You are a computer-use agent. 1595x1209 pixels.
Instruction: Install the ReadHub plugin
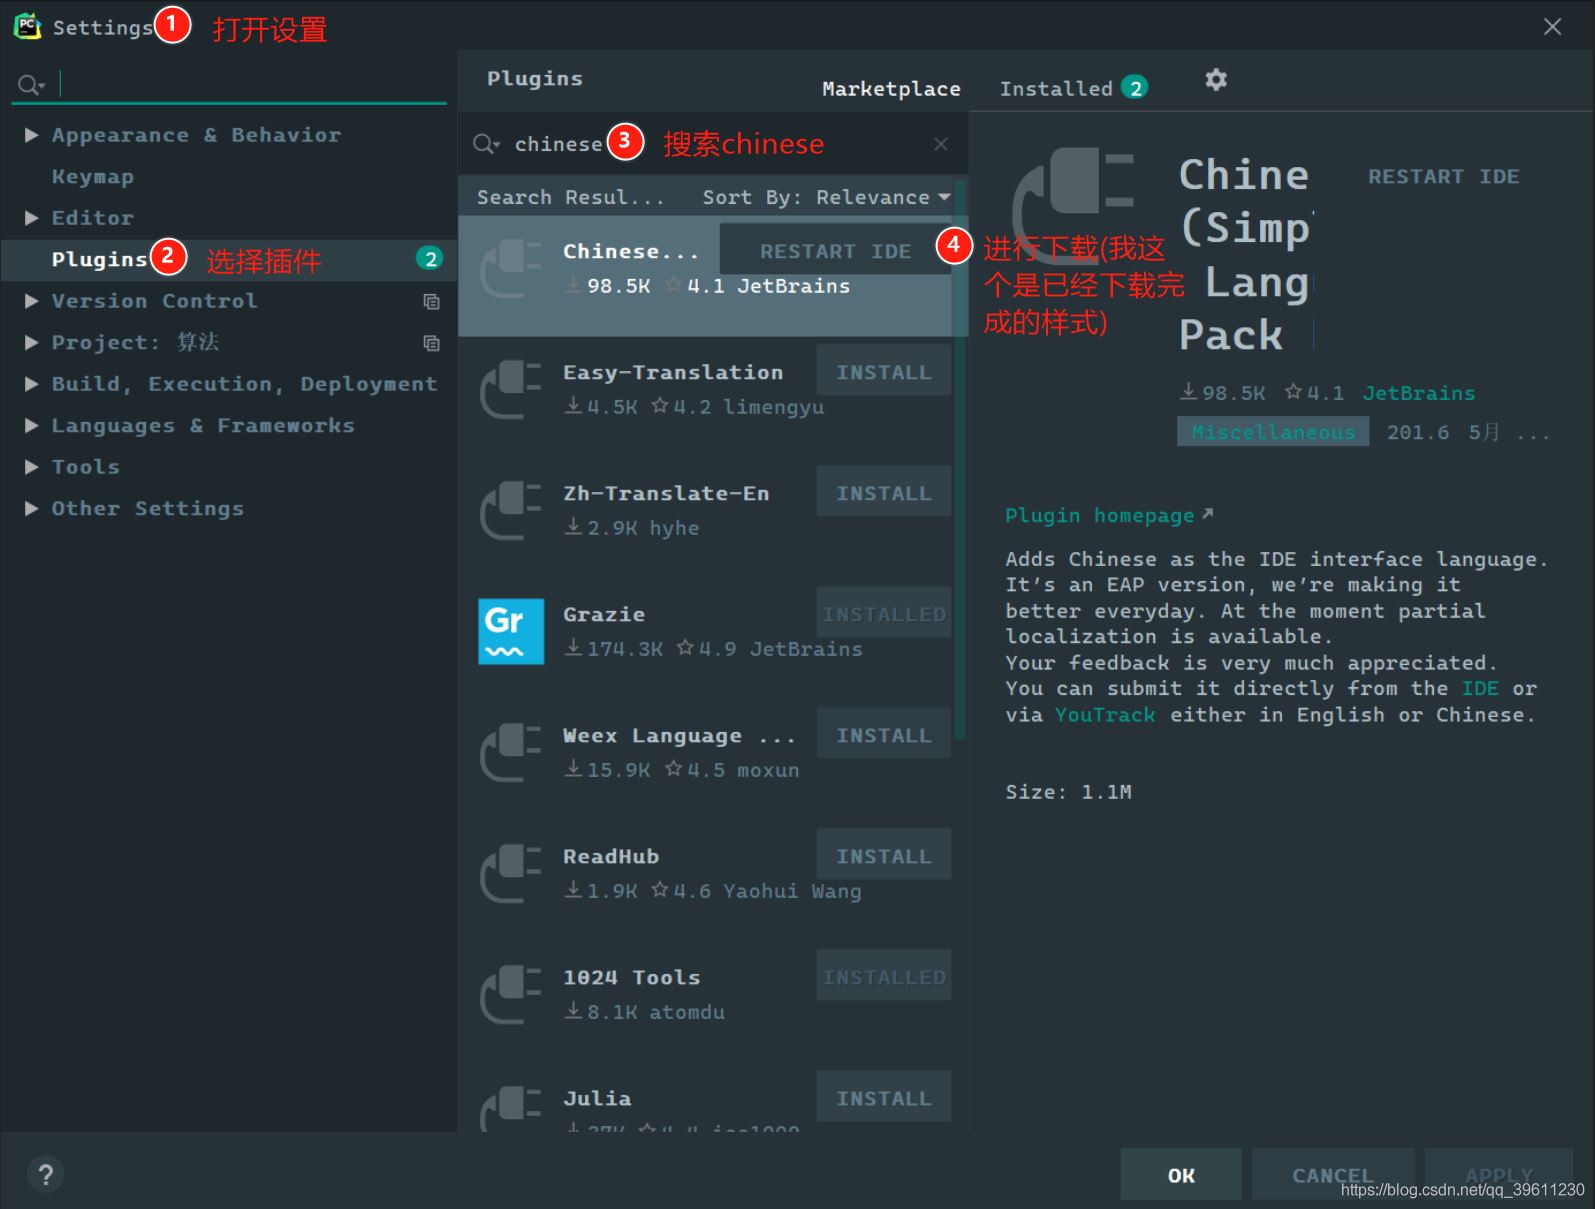click(883, 856)
